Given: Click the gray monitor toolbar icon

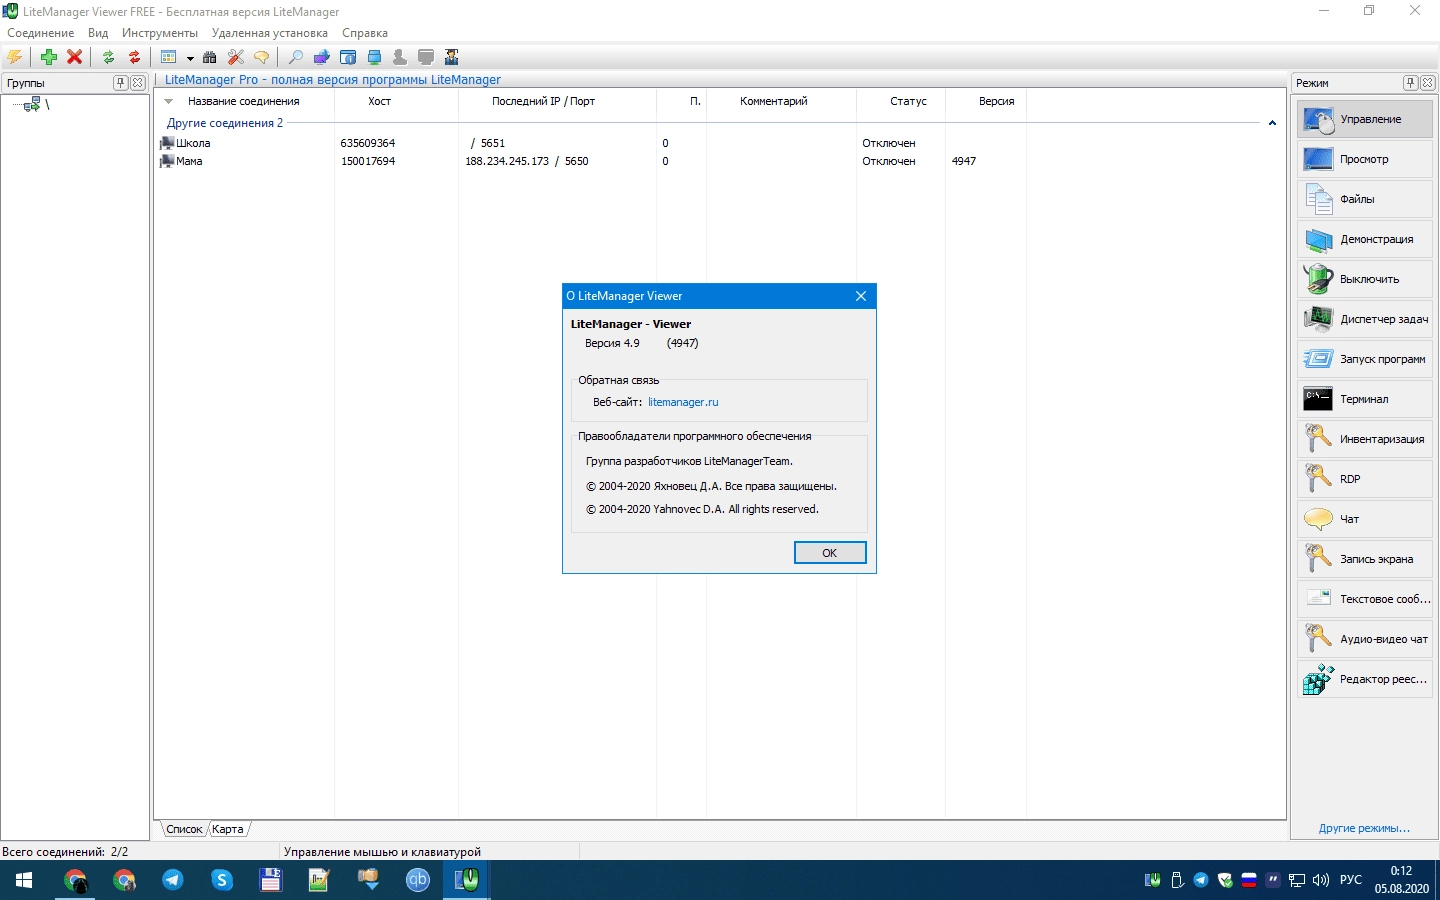Looking at the screenshot, I should [426, 57].
